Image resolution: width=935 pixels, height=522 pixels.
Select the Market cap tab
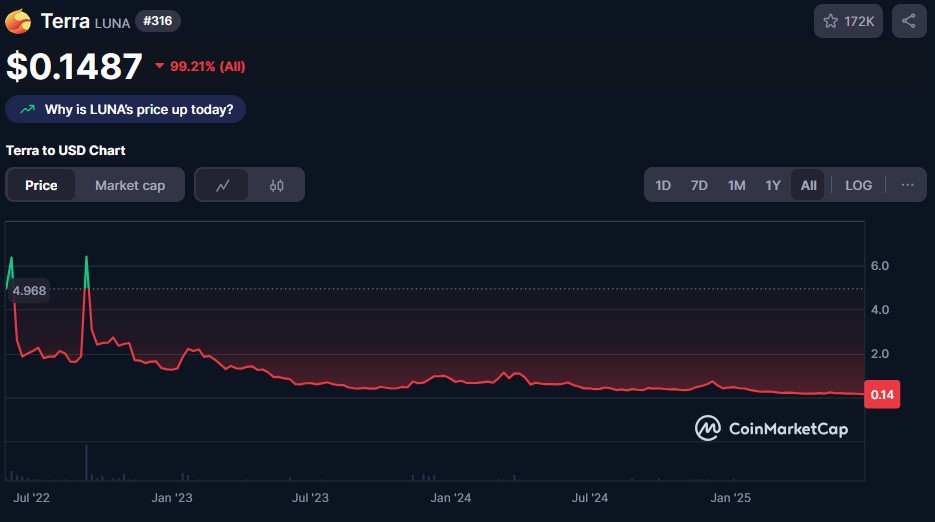[x=130, y=186]
